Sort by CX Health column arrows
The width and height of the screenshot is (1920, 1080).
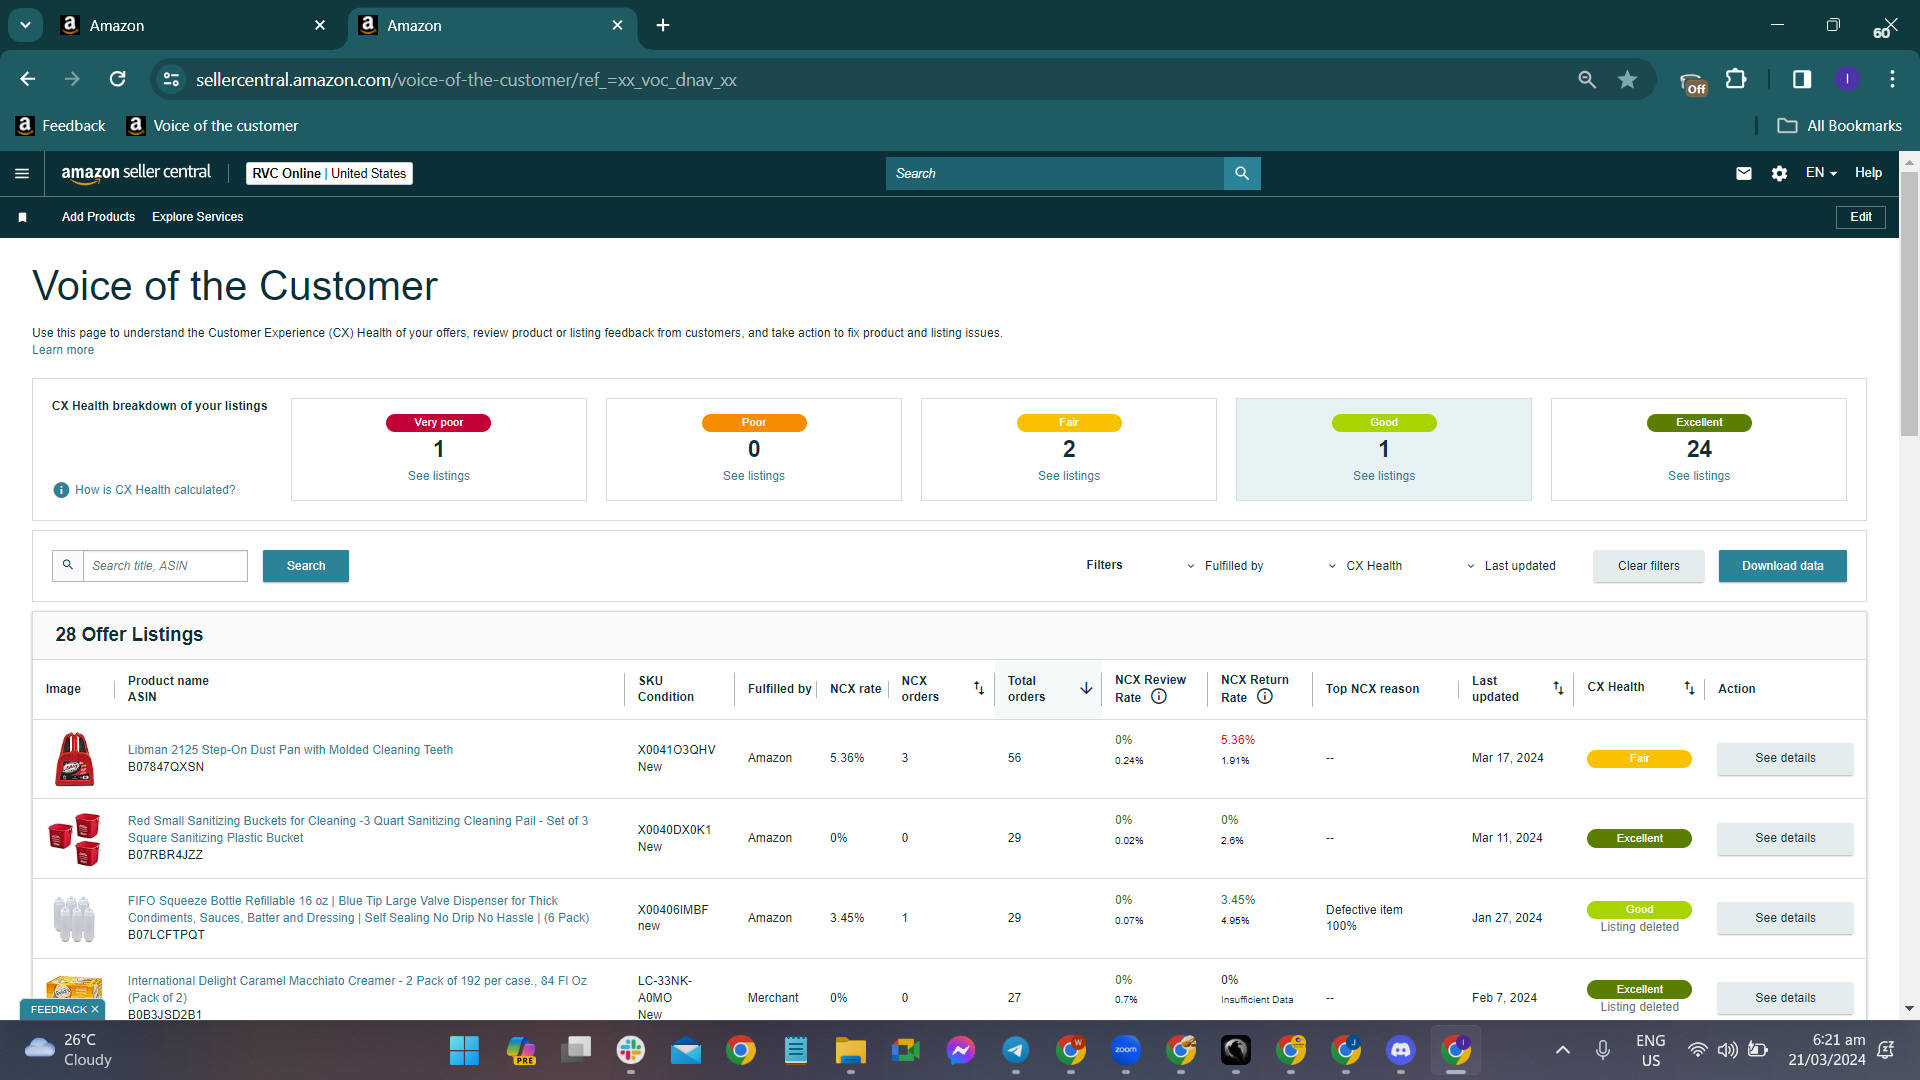click(x=1689, y=688)
